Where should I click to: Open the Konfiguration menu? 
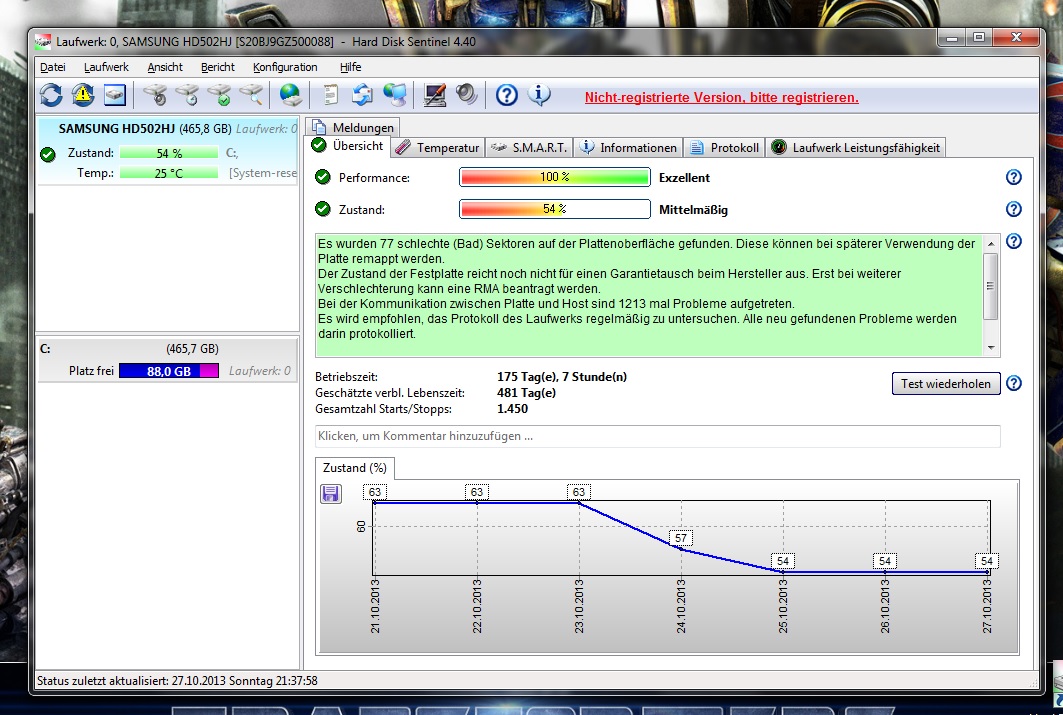click(x=285, y=67)
